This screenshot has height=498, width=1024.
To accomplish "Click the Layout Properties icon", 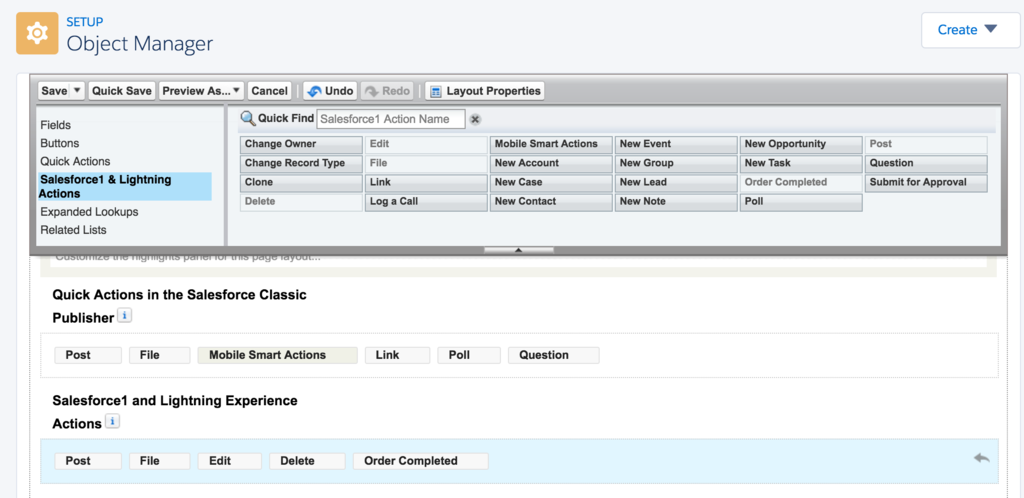I will click(436, 91).
